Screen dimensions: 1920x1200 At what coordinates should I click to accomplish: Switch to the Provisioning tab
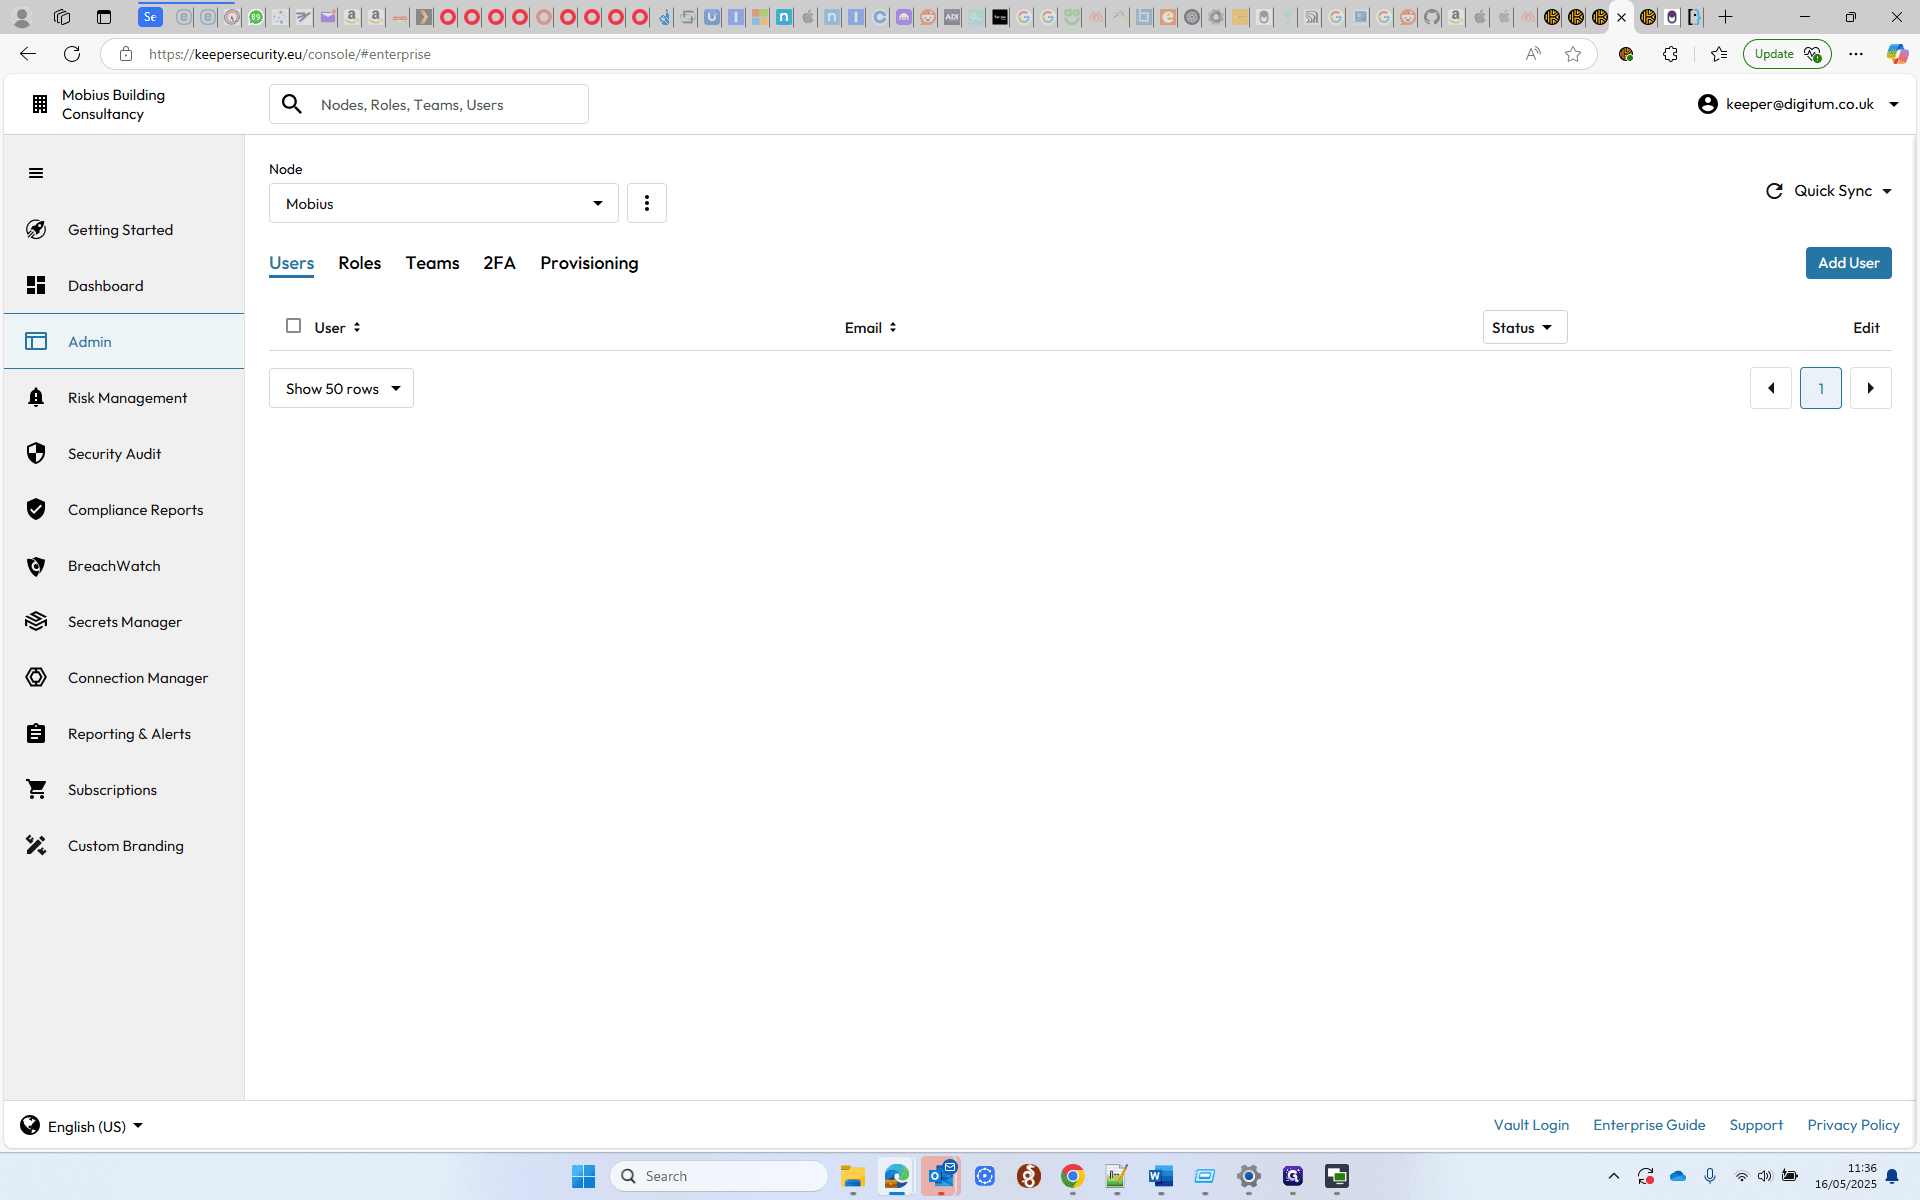[x=589, y=263]
